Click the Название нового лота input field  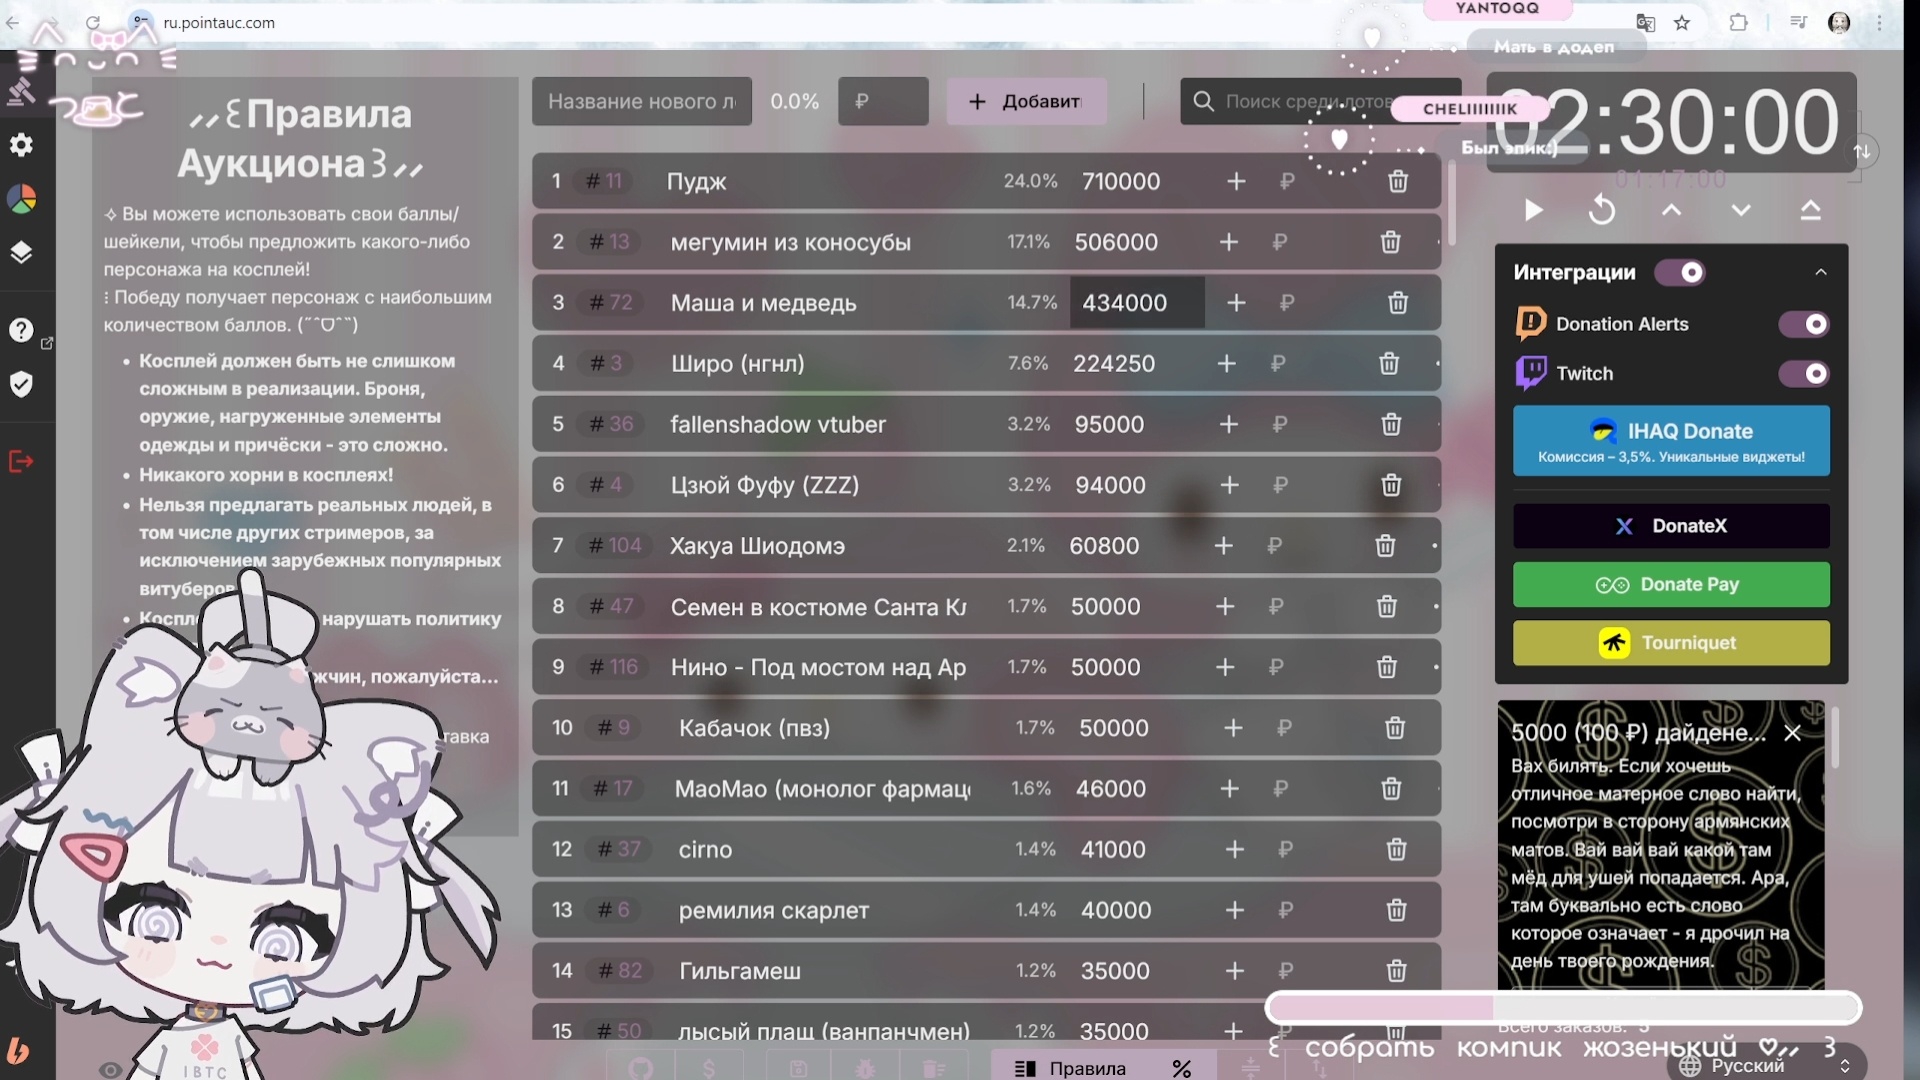click(641, 101)
